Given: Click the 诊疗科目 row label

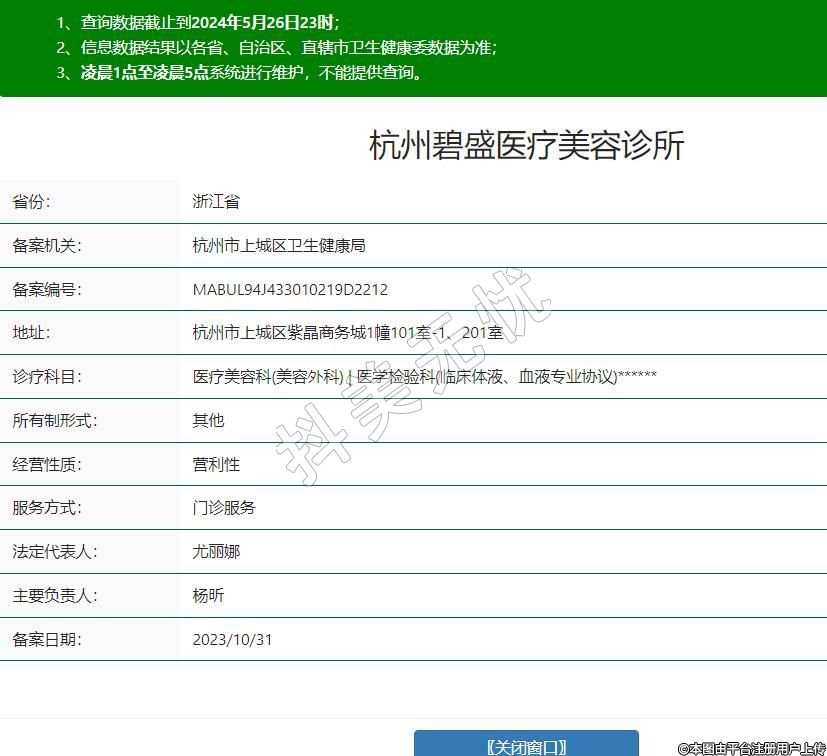Looking at the screenshot, I should click(47, 377).
